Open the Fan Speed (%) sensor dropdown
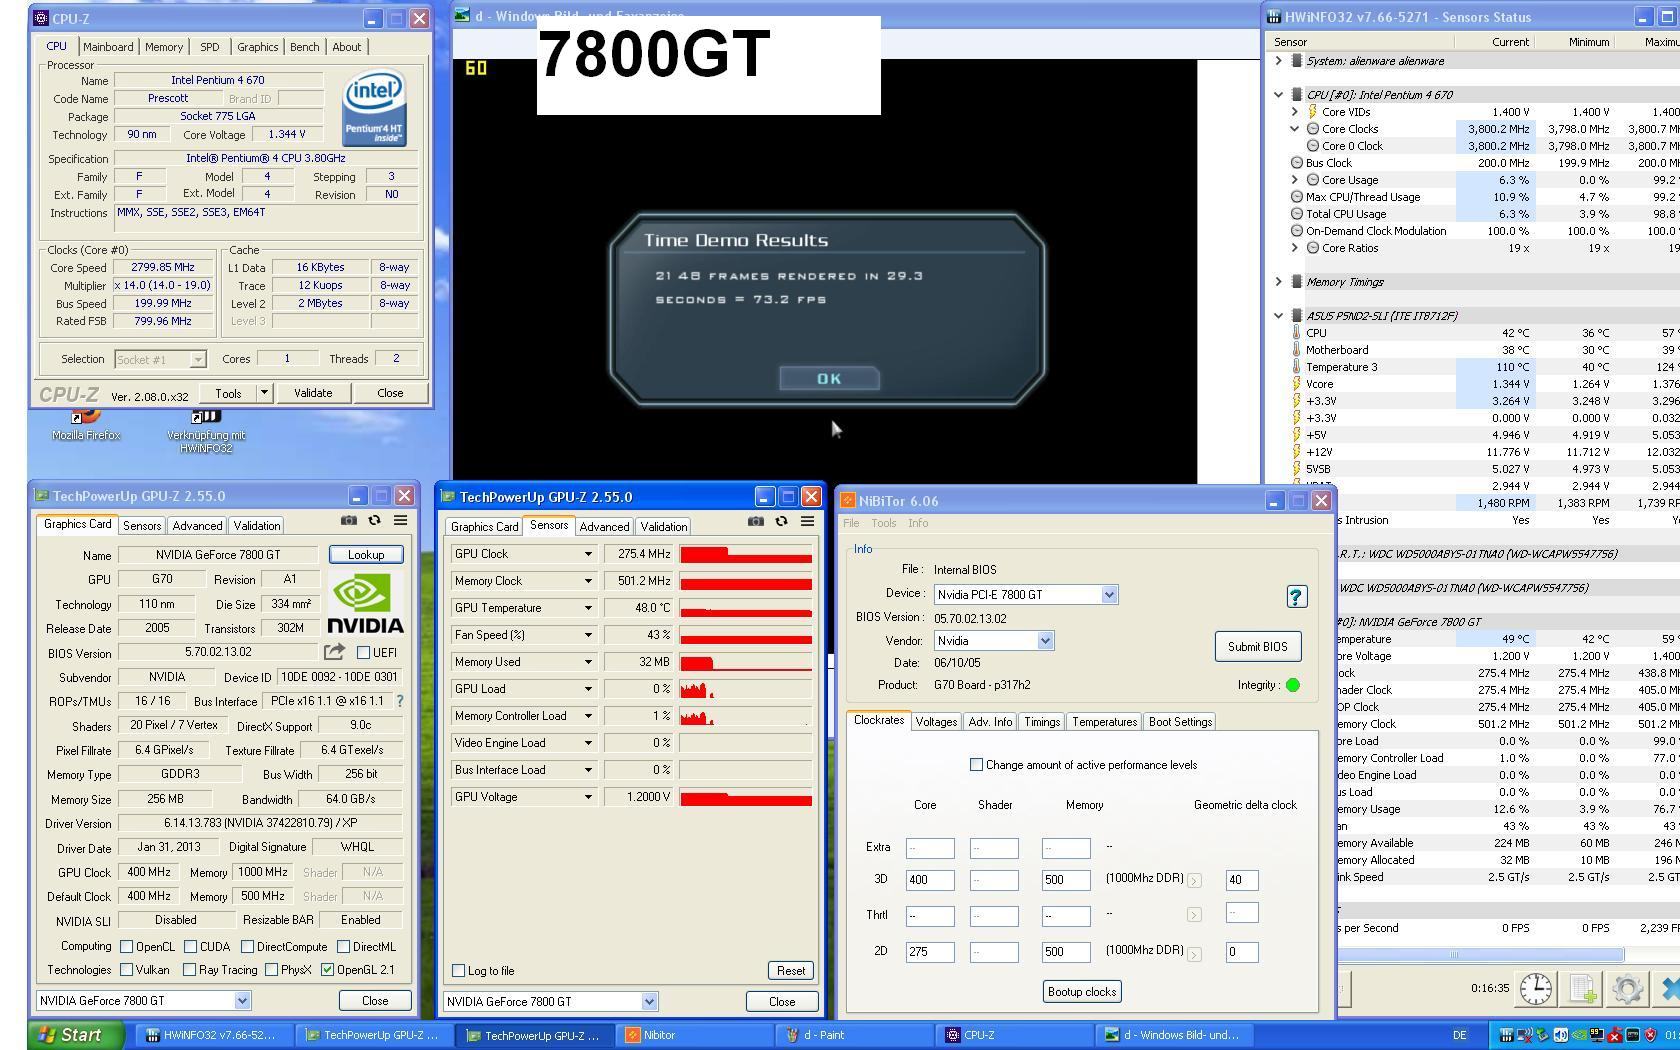This screenshot has height=1050, width=1680. pos(588,635)
